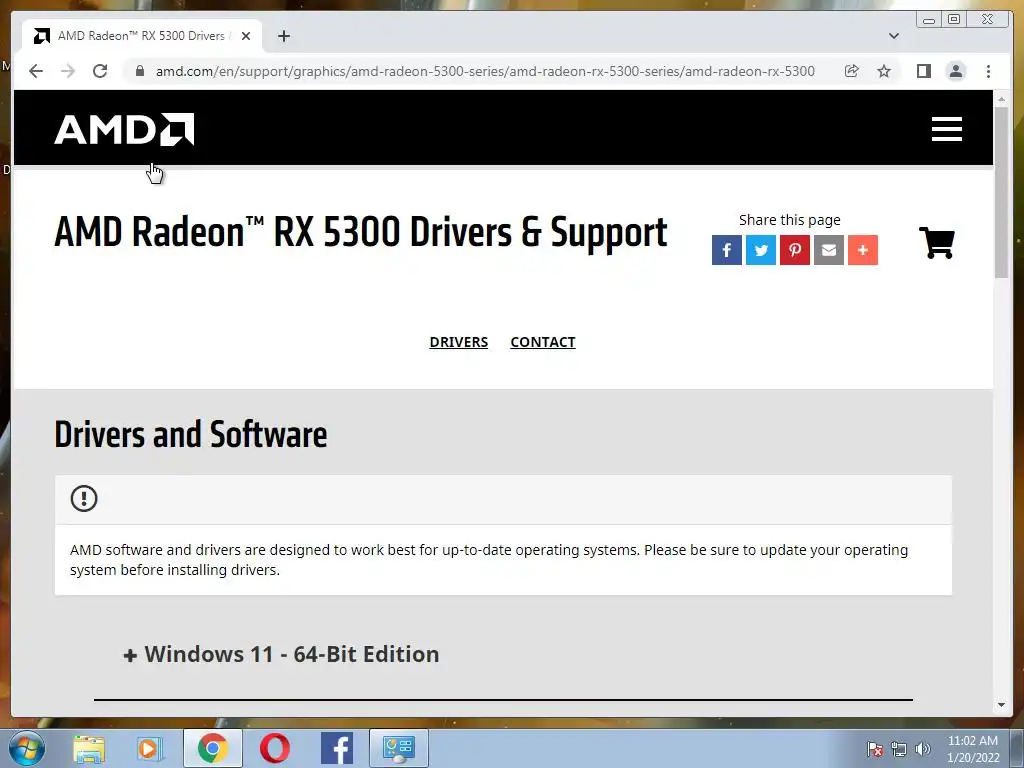The height and width of the screenshot is (768, 1024).
Task: Open volume control in tray
Action: [923, 749]
